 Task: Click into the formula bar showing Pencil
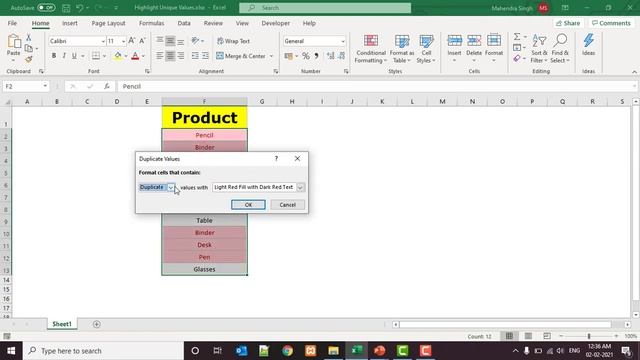376,87
